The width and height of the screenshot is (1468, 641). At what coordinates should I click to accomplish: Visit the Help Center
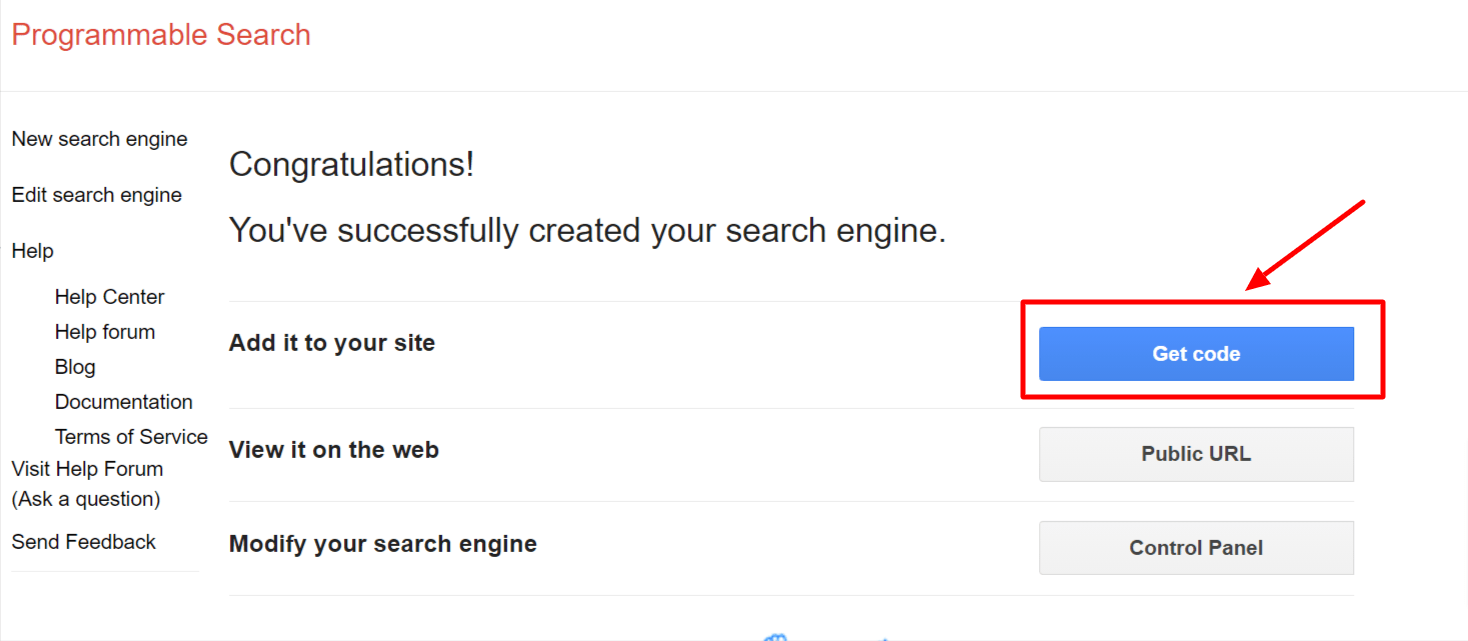pos(110,296)
